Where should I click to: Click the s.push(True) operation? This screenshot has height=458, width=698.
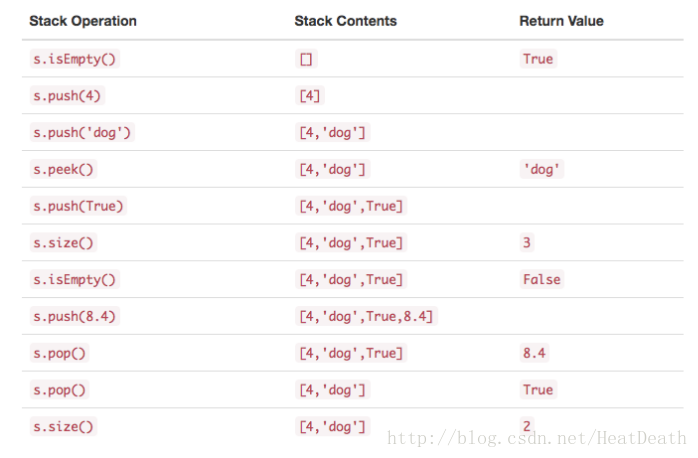click(78, 206)
